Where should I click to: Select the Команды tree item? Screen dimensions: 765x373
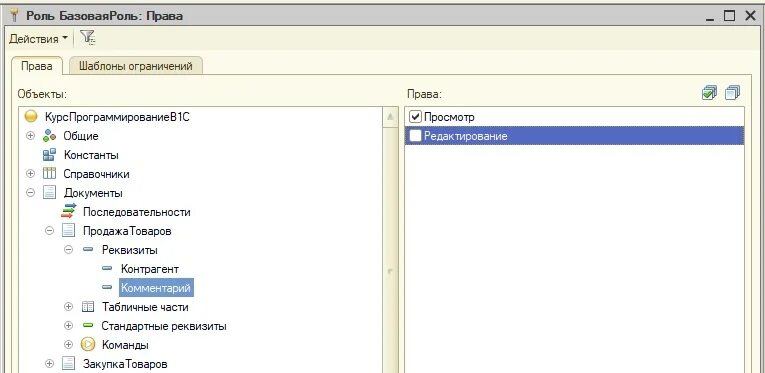click(125, 345)
